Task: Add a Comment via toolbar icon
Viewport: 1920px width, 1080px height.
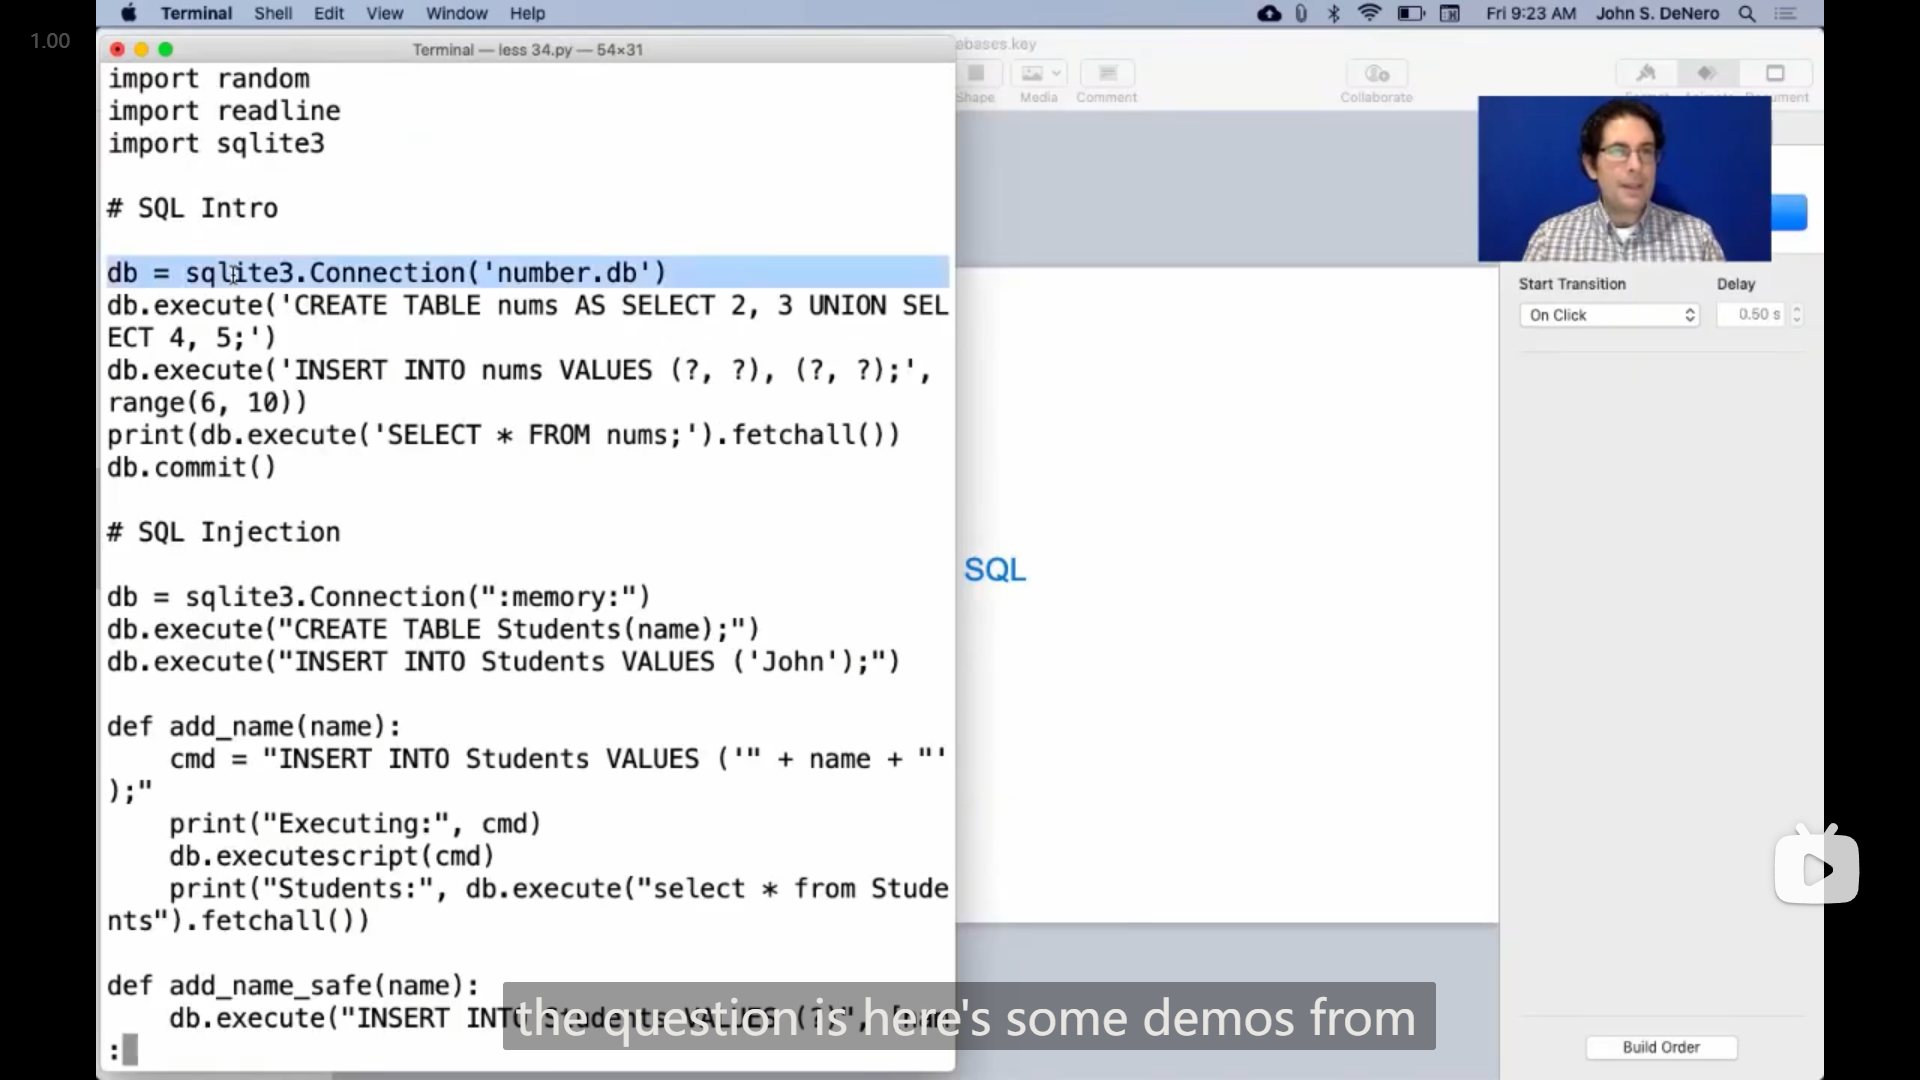Action: [1107, 75]
